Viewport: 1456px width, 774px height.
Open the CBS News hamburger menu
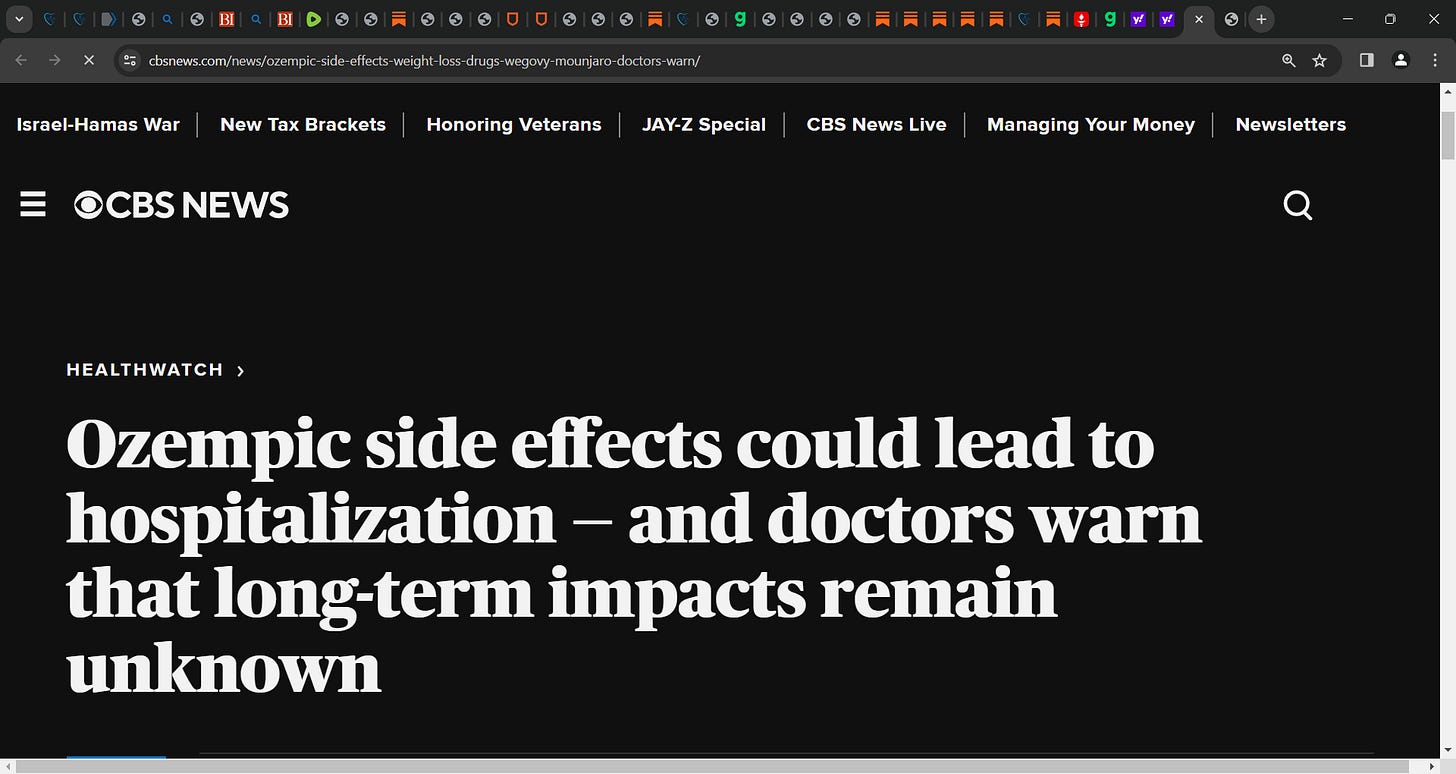coord(33,205)
